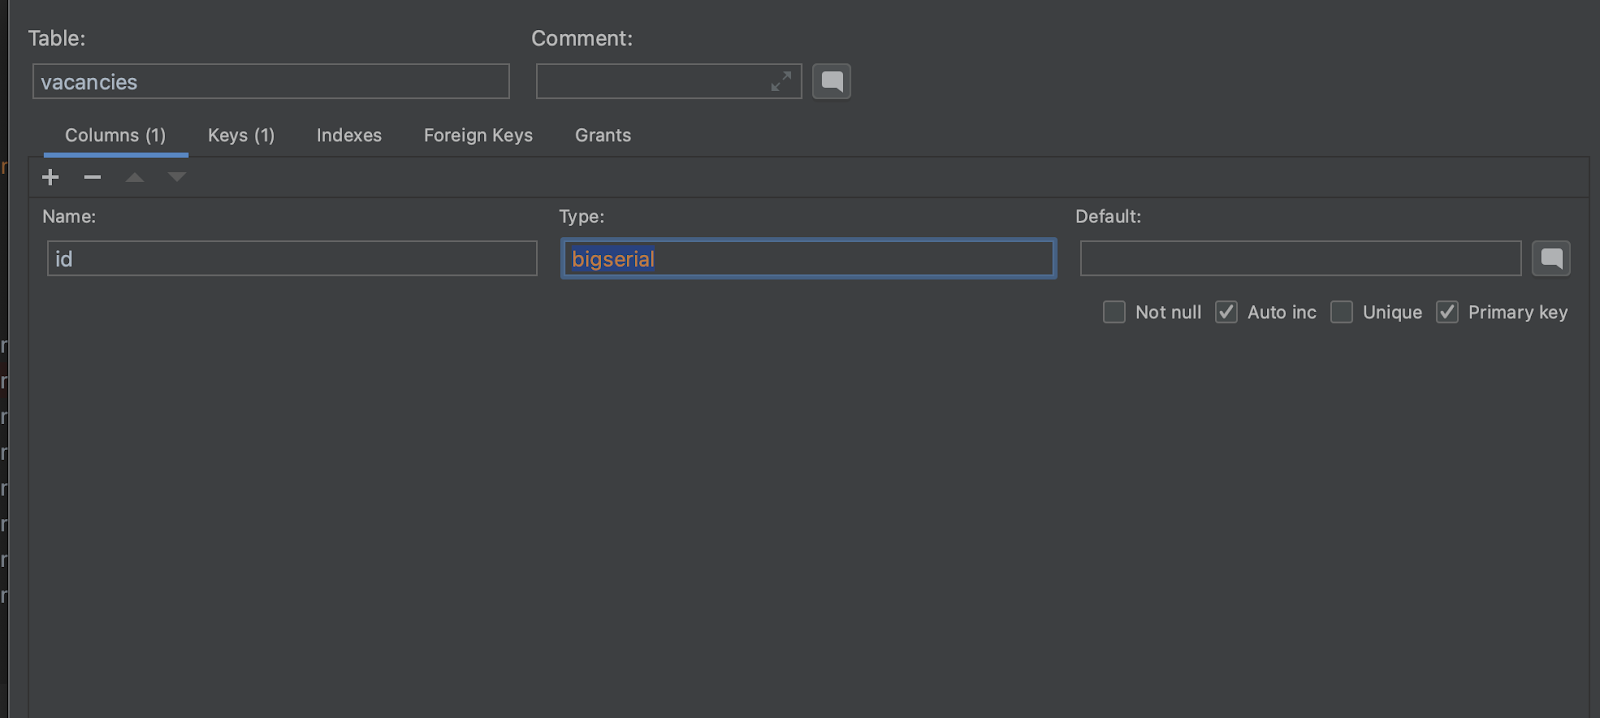Add a new column with plus icon
1600x718 pixels.
pyautogui.click(x=51, y=177)
